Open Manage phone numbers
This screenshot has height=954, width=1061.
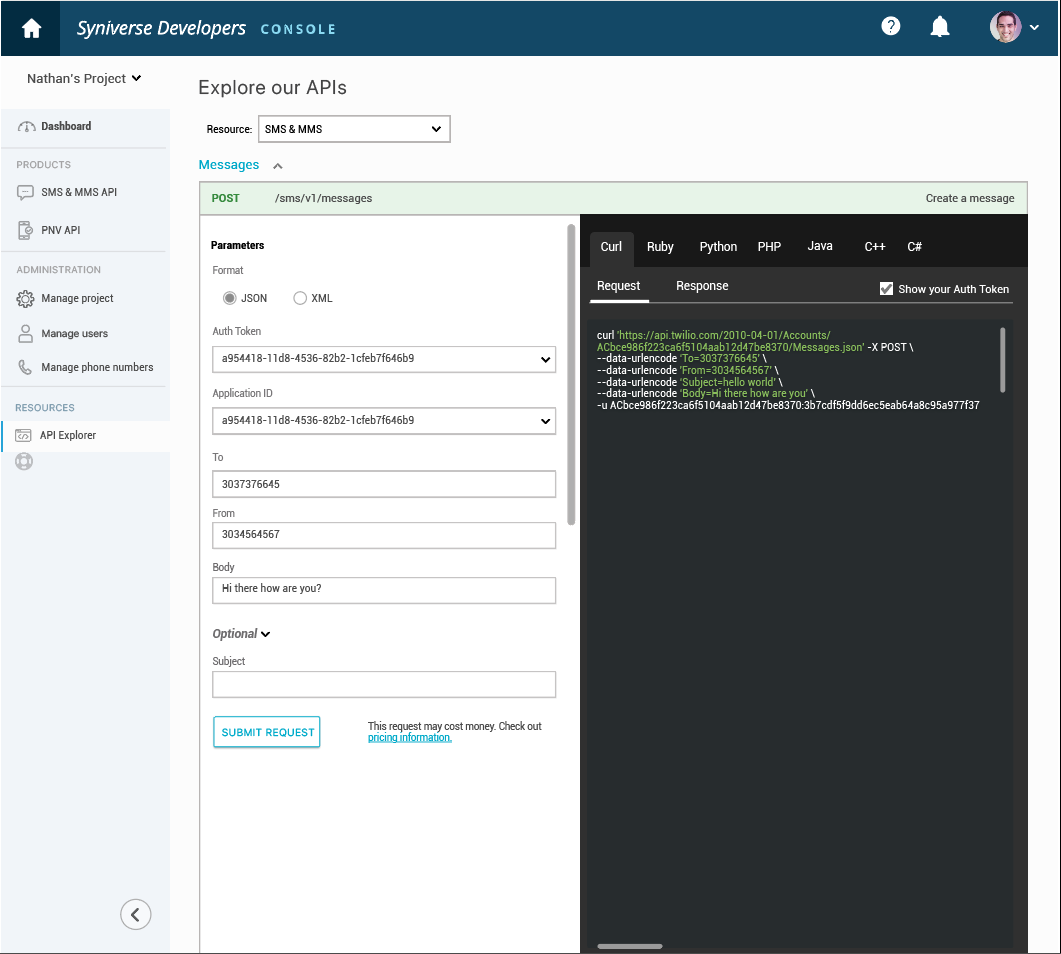(96, 367)
